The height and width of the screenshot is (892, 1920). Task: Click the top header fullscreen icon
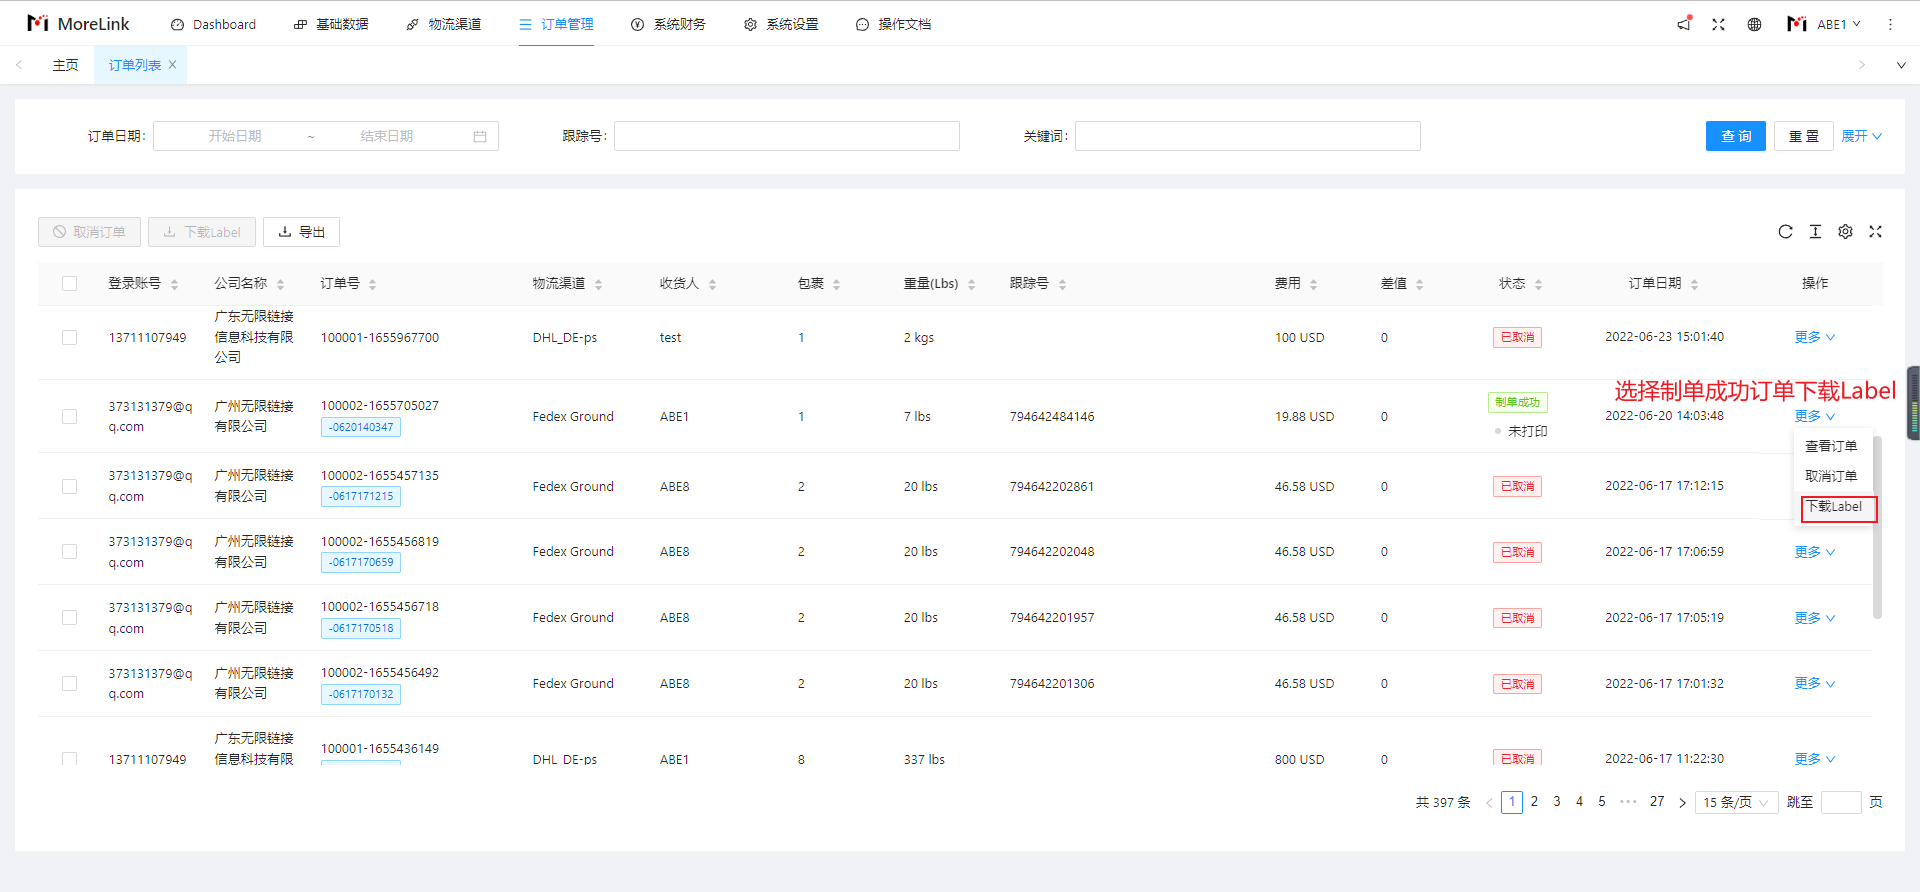1718,24
